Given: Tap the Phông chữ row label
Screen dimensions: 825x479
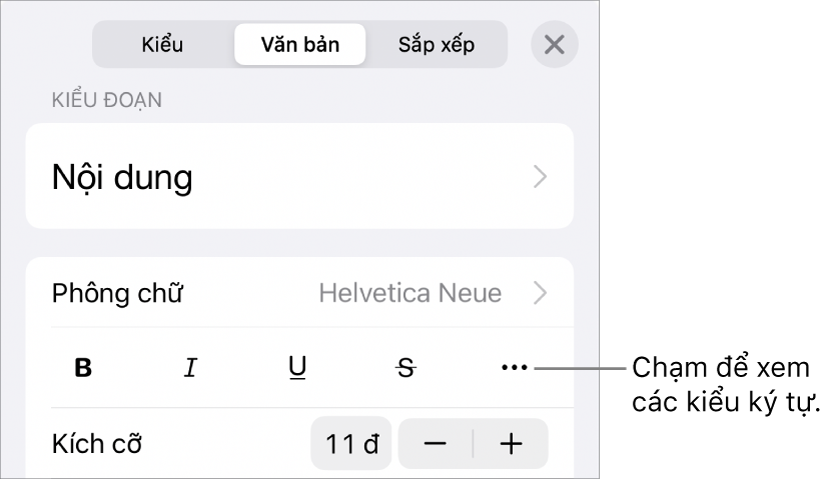Looking at the screenshot, I should [117, 293].
